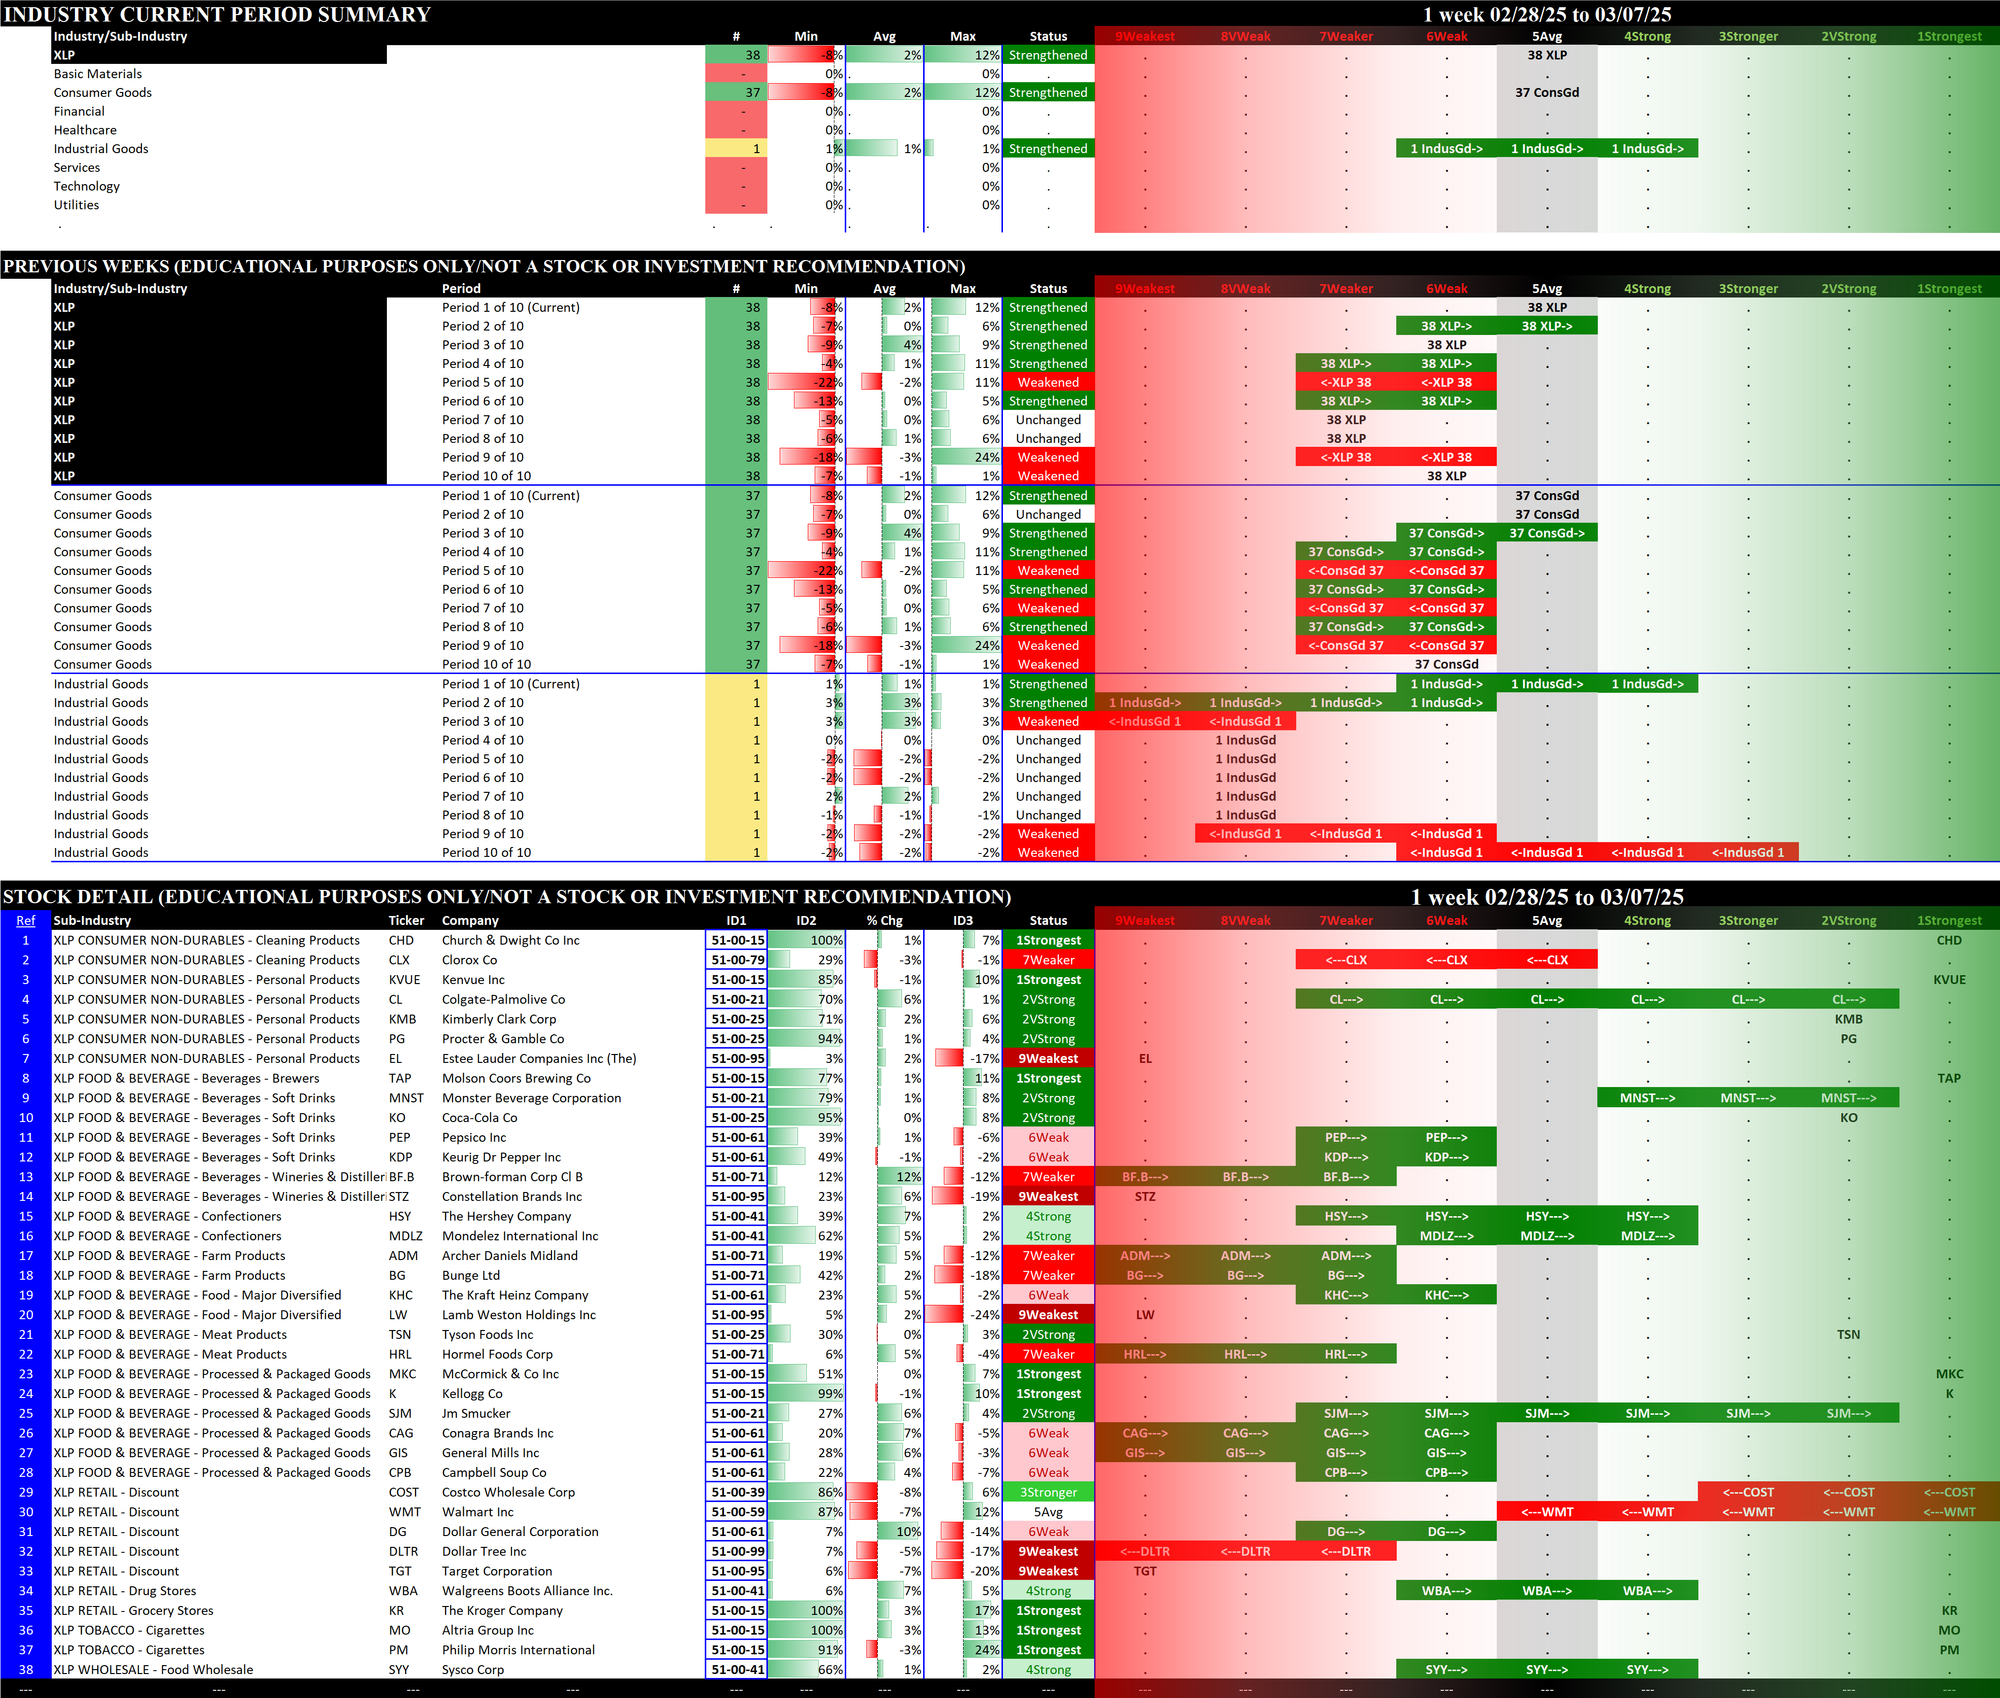
Task: Select the Technology industry row label
Action: (x=87, y=187)
